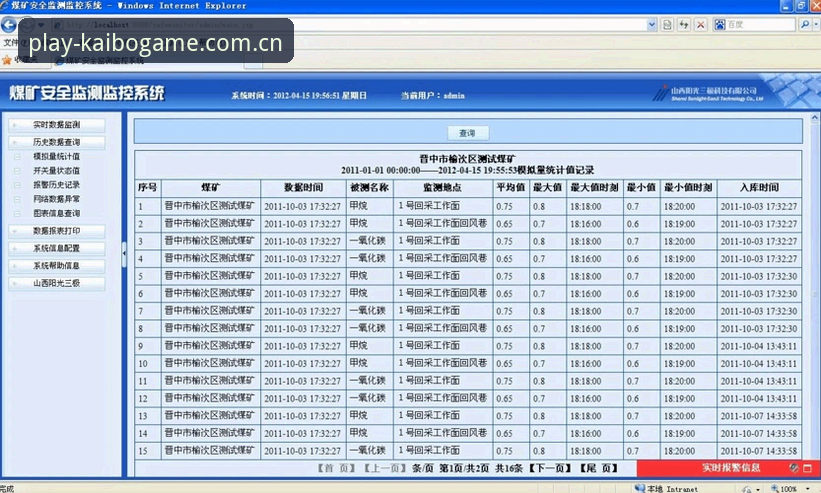Click 一氧化碳 in row 3
Image resolution: width=821 pixels, height=493 pixels.
368,241
